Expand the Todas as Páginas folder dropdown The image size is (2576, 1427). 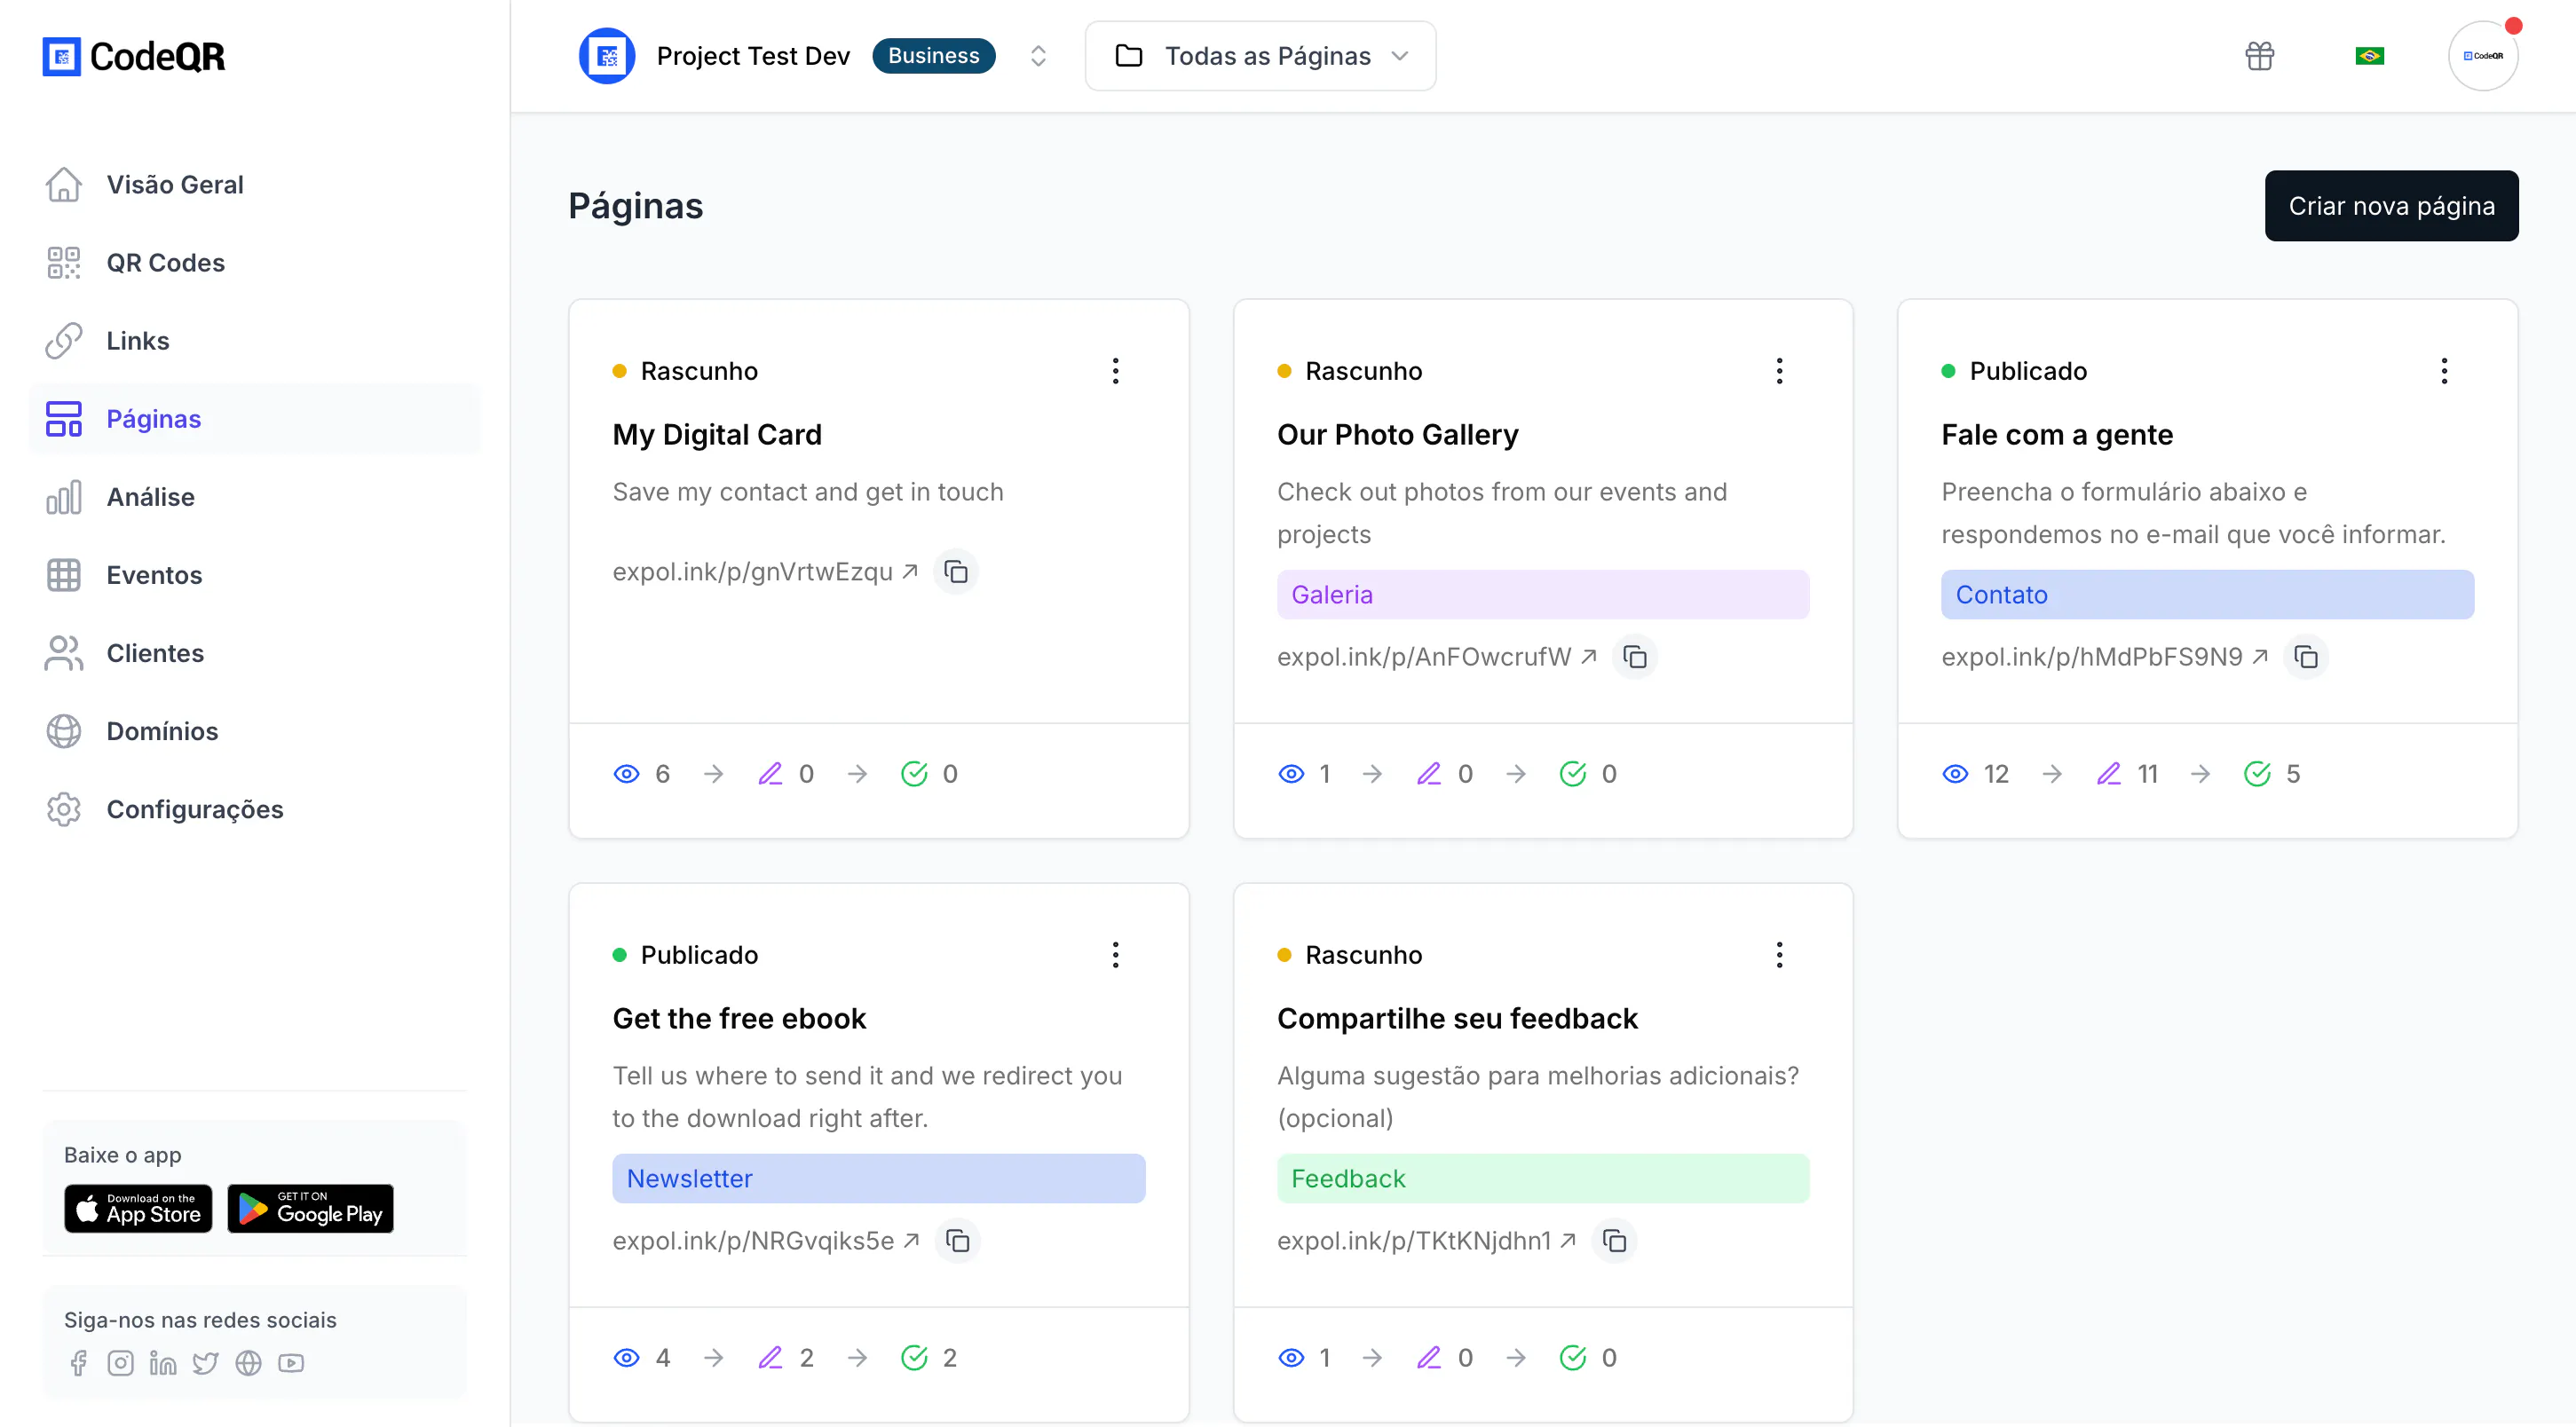coord(1260,56)
